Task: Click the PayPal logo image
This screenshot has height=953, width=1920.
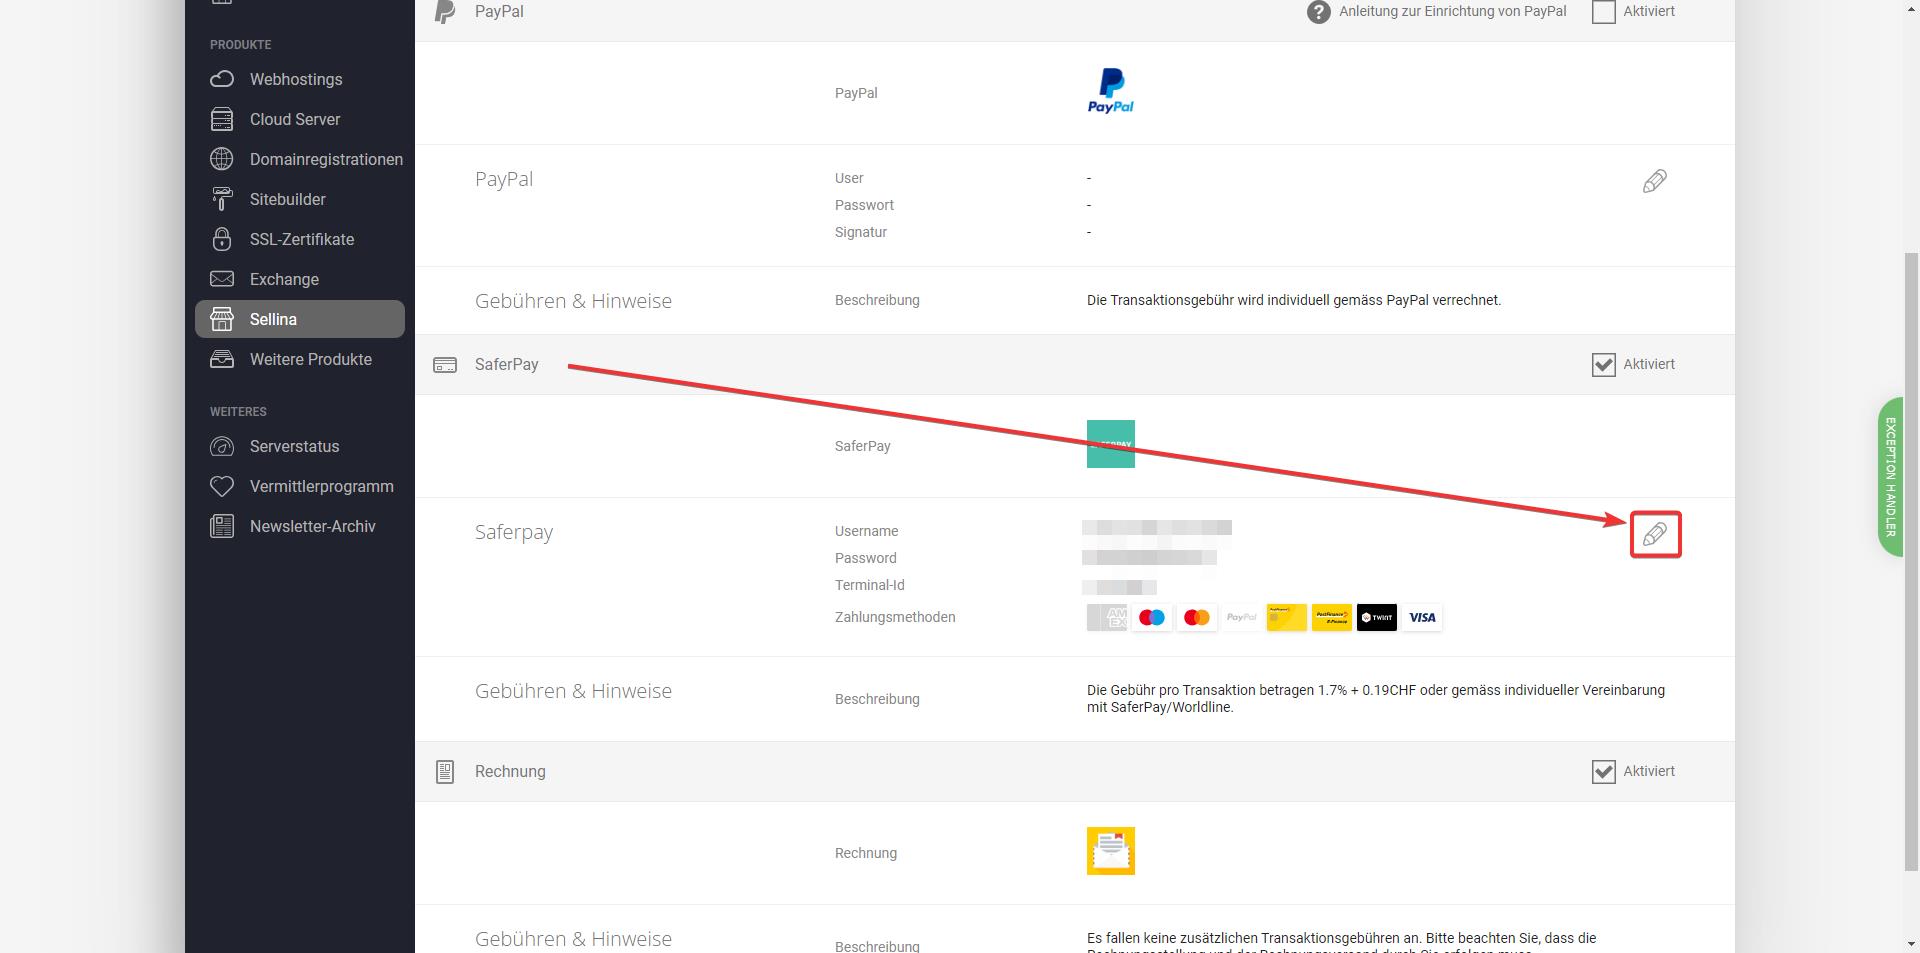Action: point(1111,91)
